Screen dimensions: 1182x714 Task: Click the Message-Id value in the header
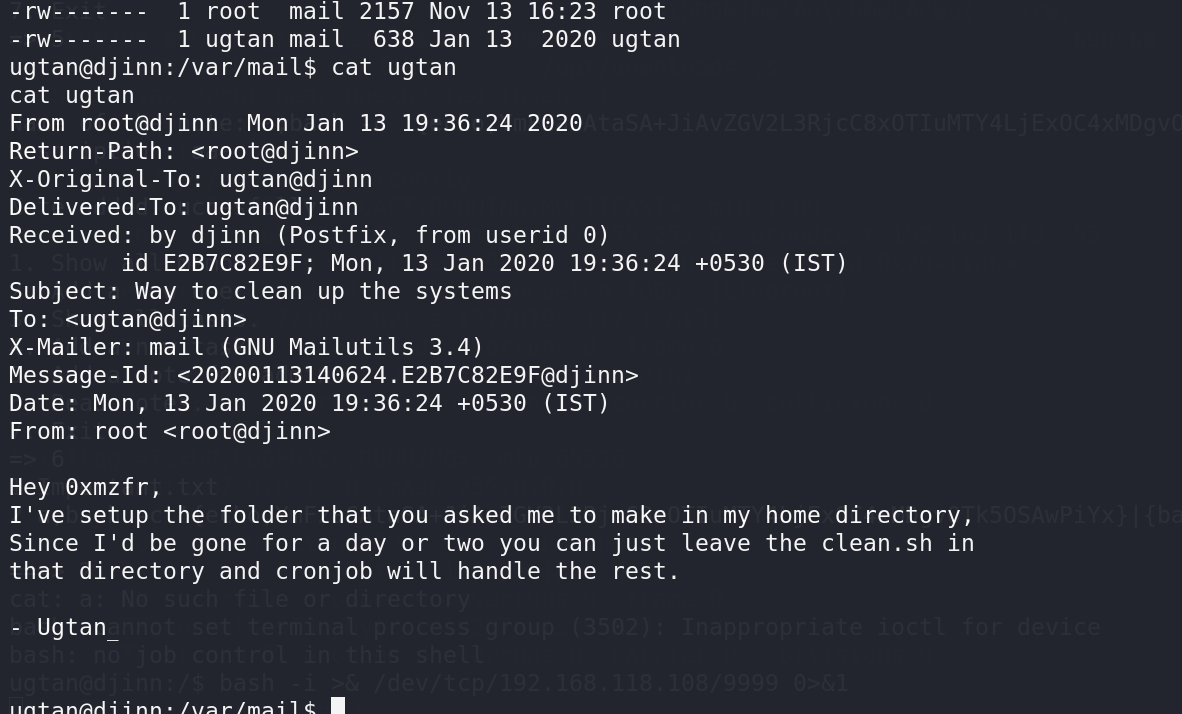pyautogui.click(x=407, y=375)
